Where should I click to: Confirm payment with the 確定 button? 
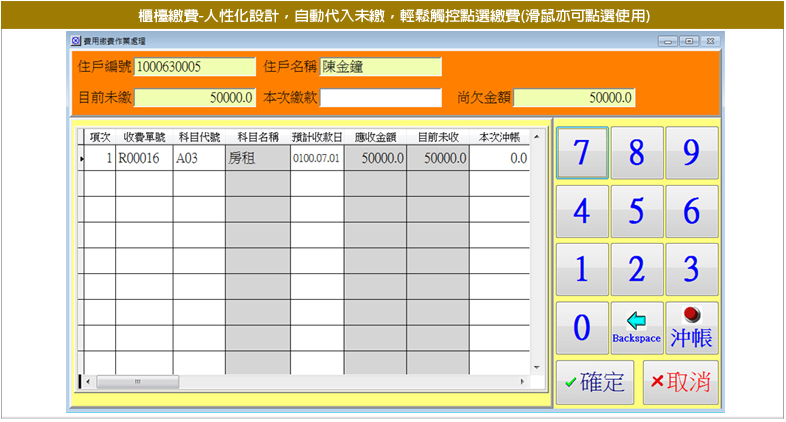(595, 383)
